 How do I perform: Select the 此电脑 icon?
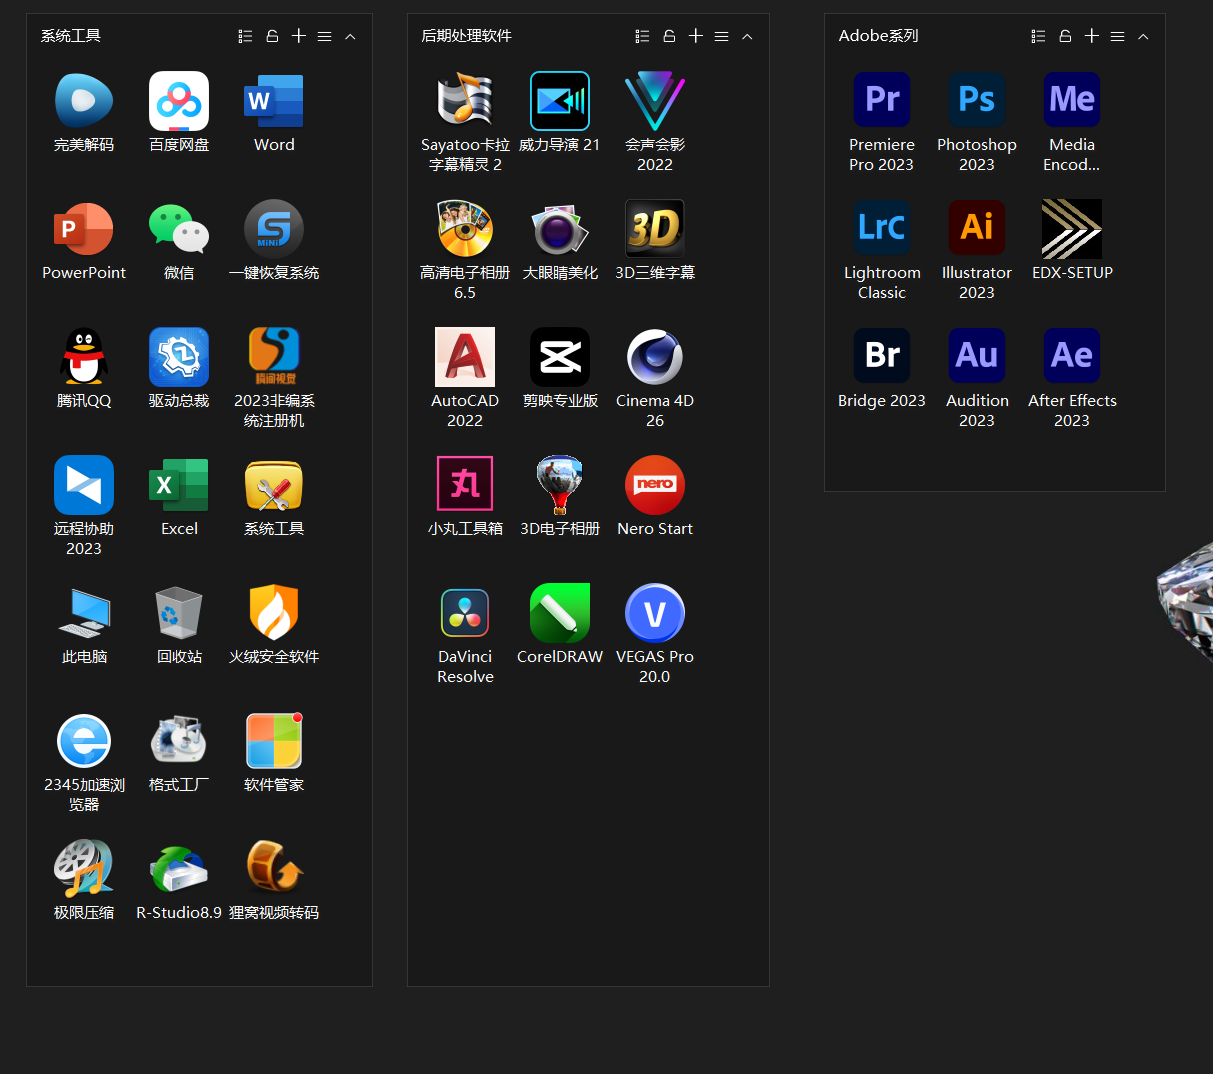click(x=84, y=613)
